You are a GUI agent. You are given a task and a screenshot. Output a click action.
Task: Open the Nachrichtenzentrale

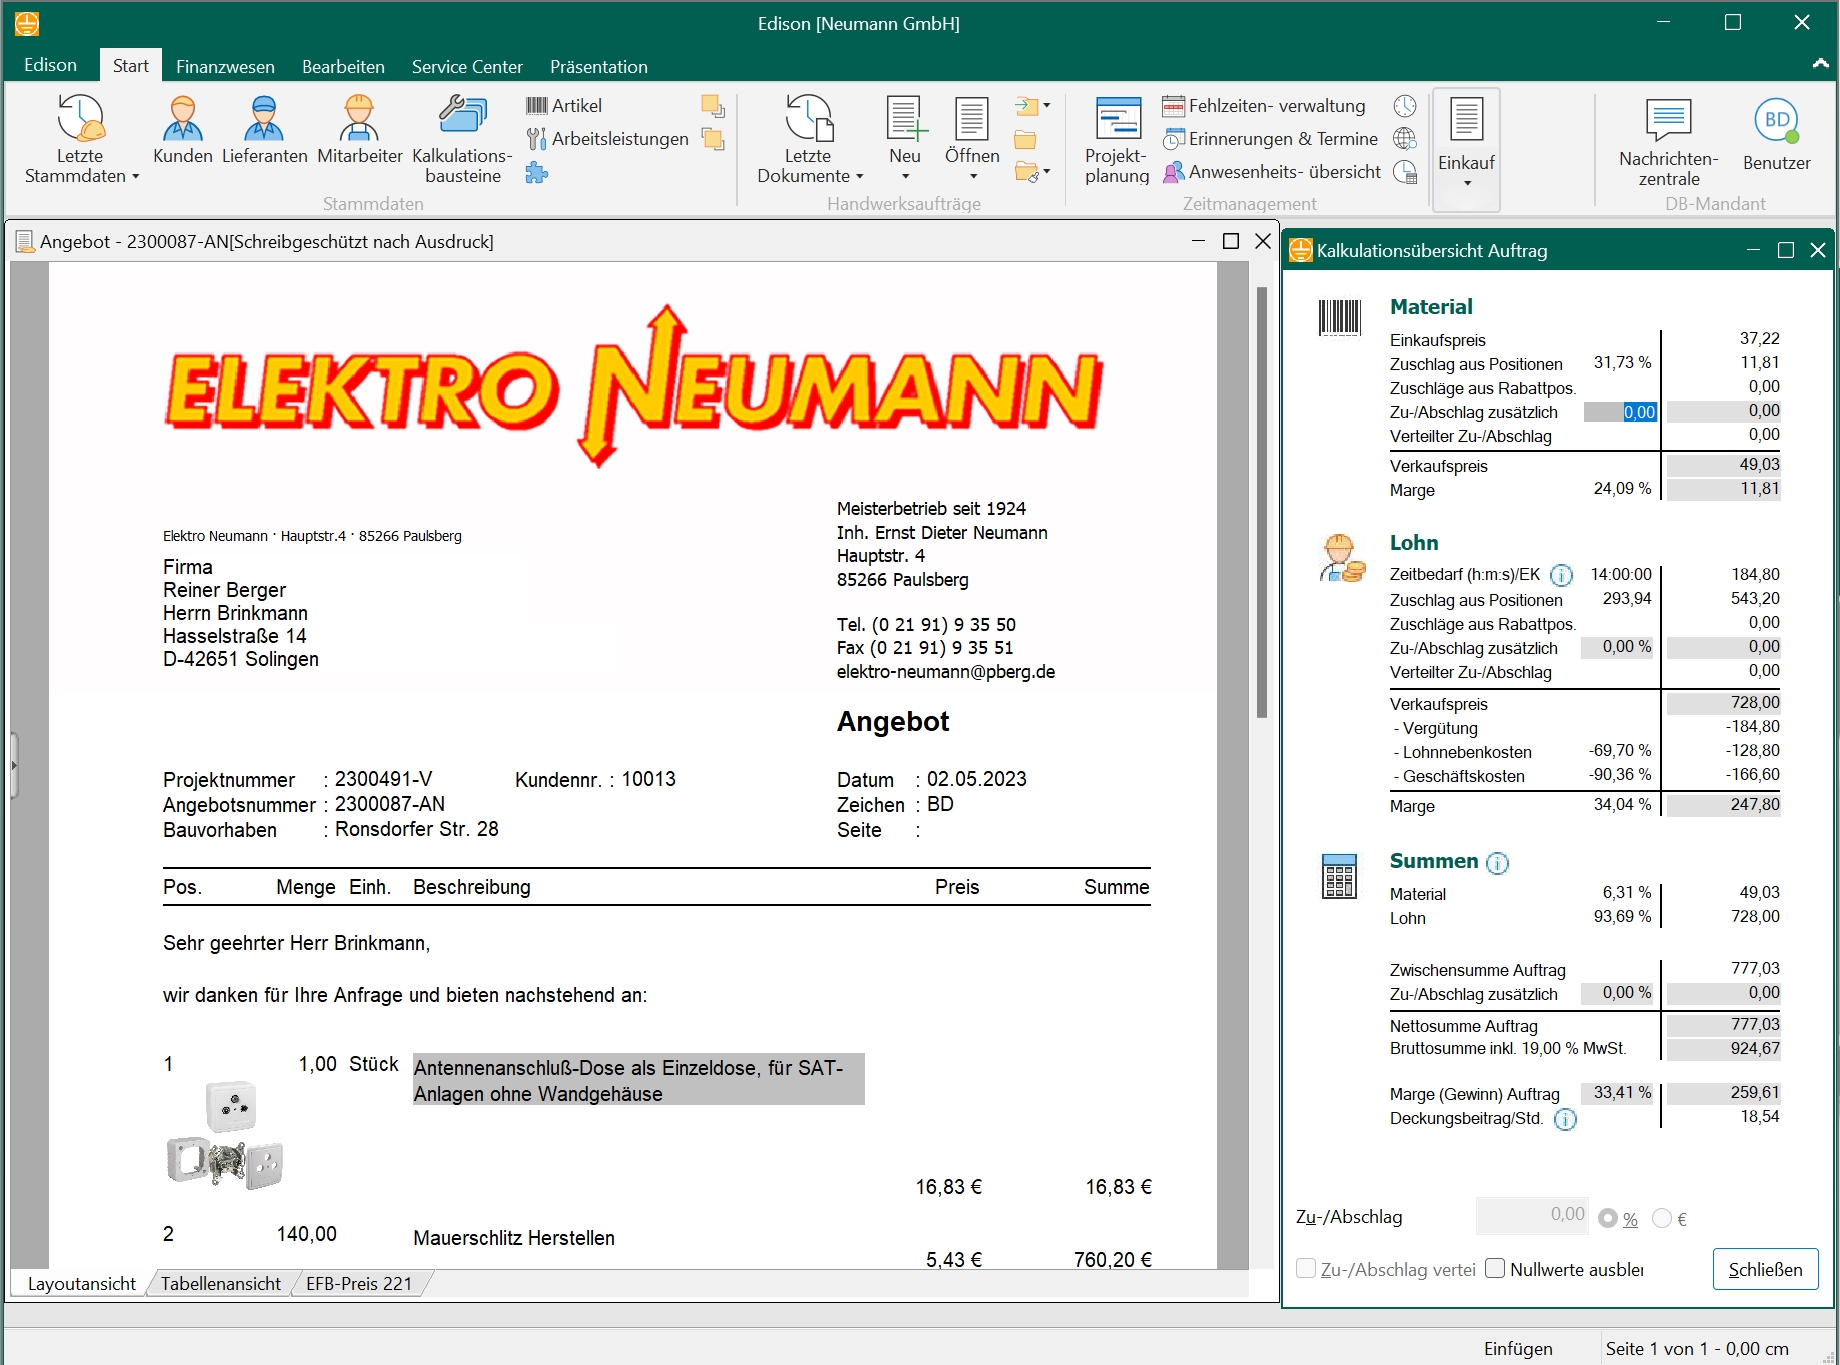(1668, 142)
